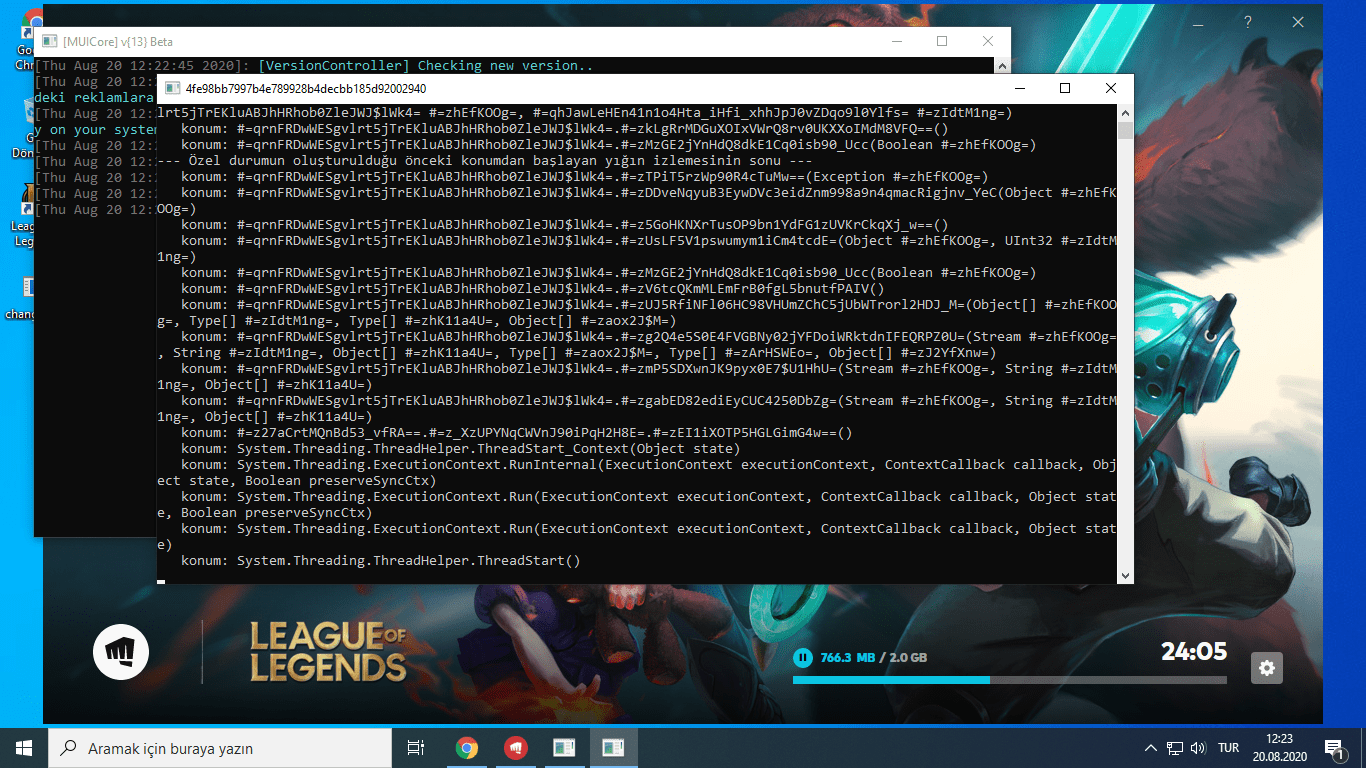
Task: Select the active console window taskbar icon
Action: pos(613,748)
